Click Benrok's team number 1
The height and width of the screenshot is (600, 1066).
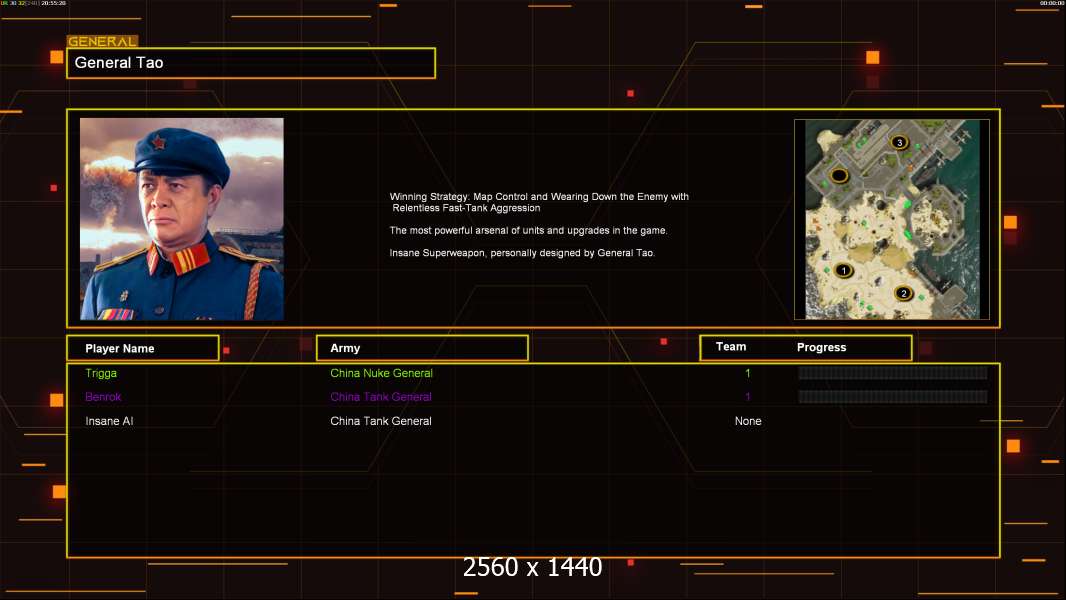pos(748,397)
